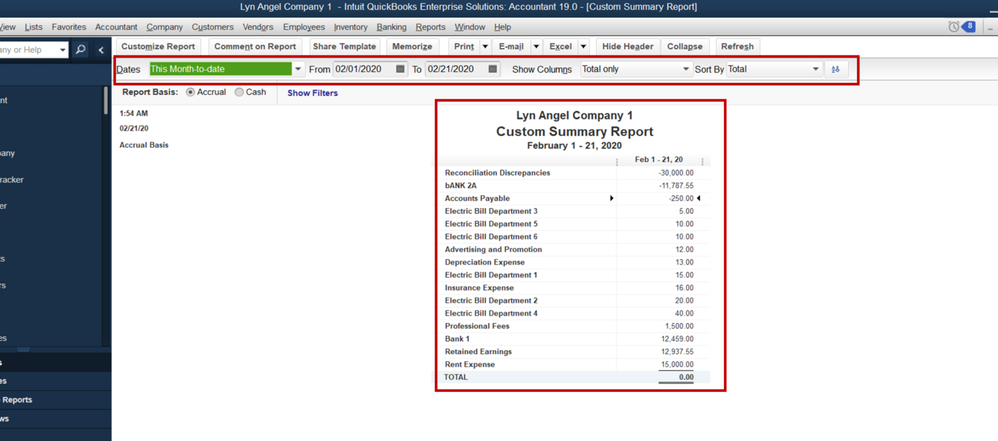Expand the Print button dropdown arrow

pyautogui.click(x=485, y=46)
